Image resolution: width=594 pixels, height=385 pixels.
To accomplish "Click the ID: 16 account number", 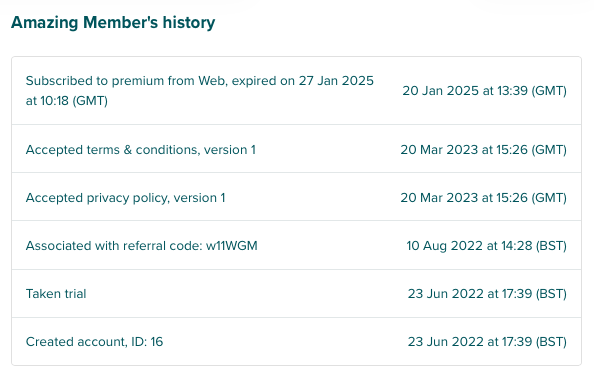I will [x=147, y=342].
